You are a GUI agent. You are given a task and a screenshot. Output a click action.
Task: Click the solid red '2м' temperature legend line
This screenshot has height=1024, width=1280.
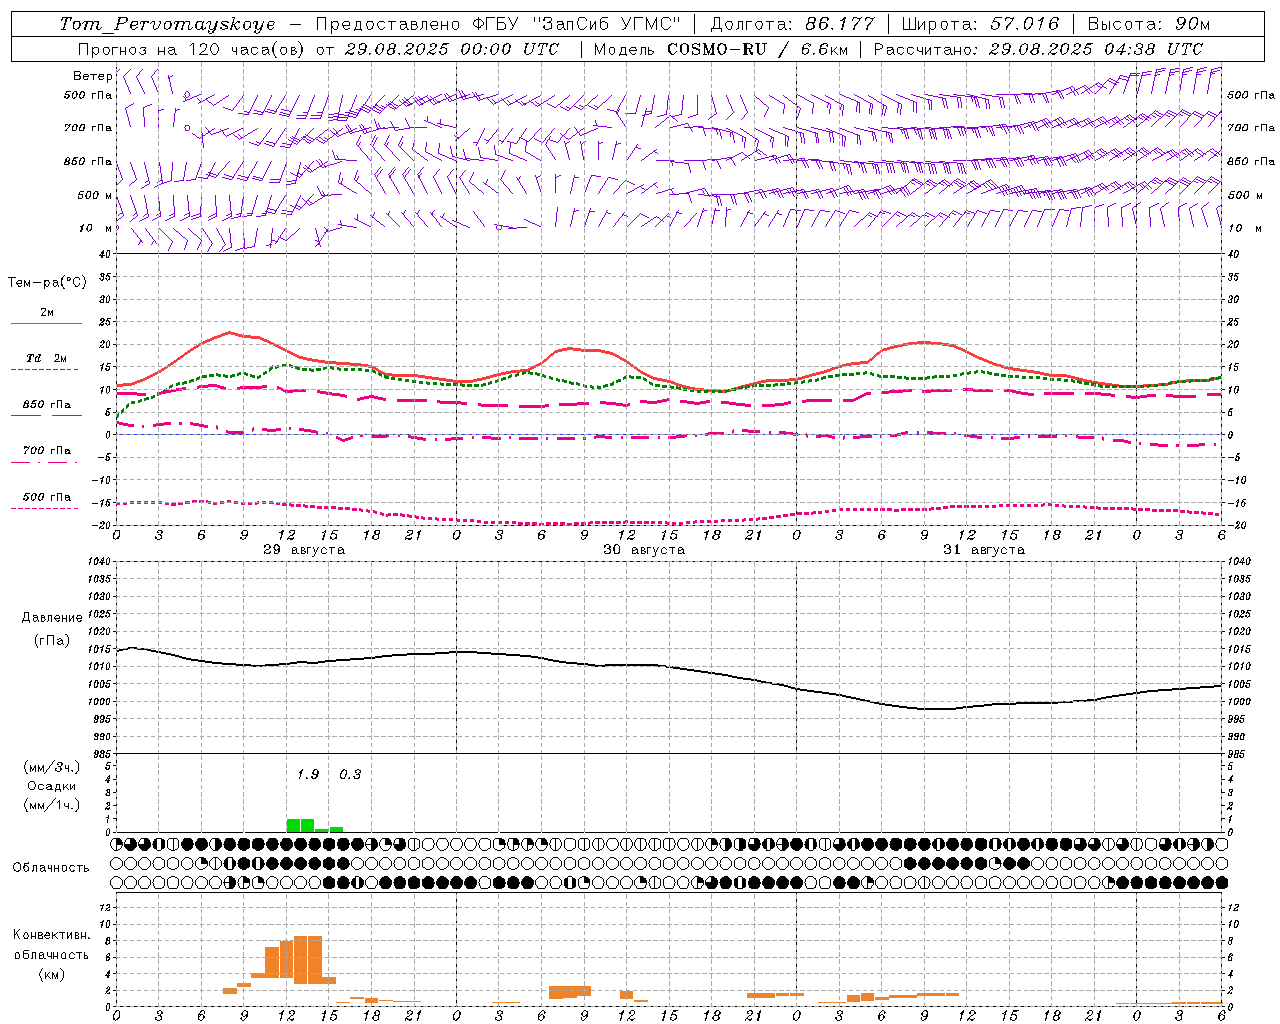(46, 323)
